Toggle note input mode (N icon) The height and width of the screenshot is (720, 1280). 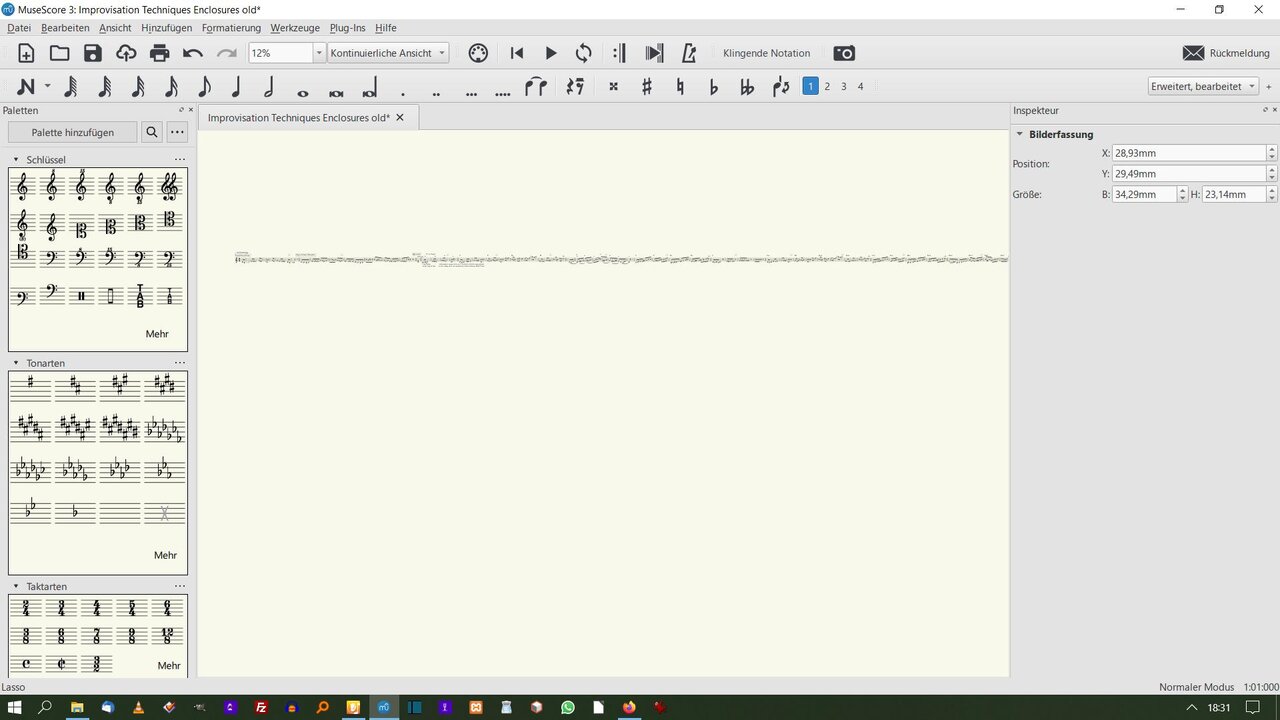coord(26,87)
